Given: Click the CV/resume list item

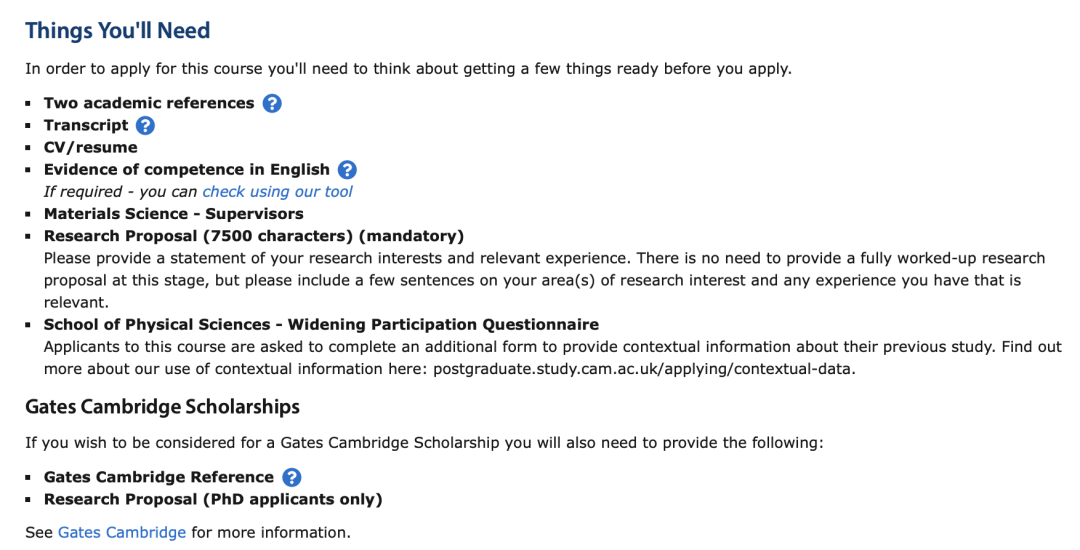Looking at the screenshot, I should click(x=91, y=147).
